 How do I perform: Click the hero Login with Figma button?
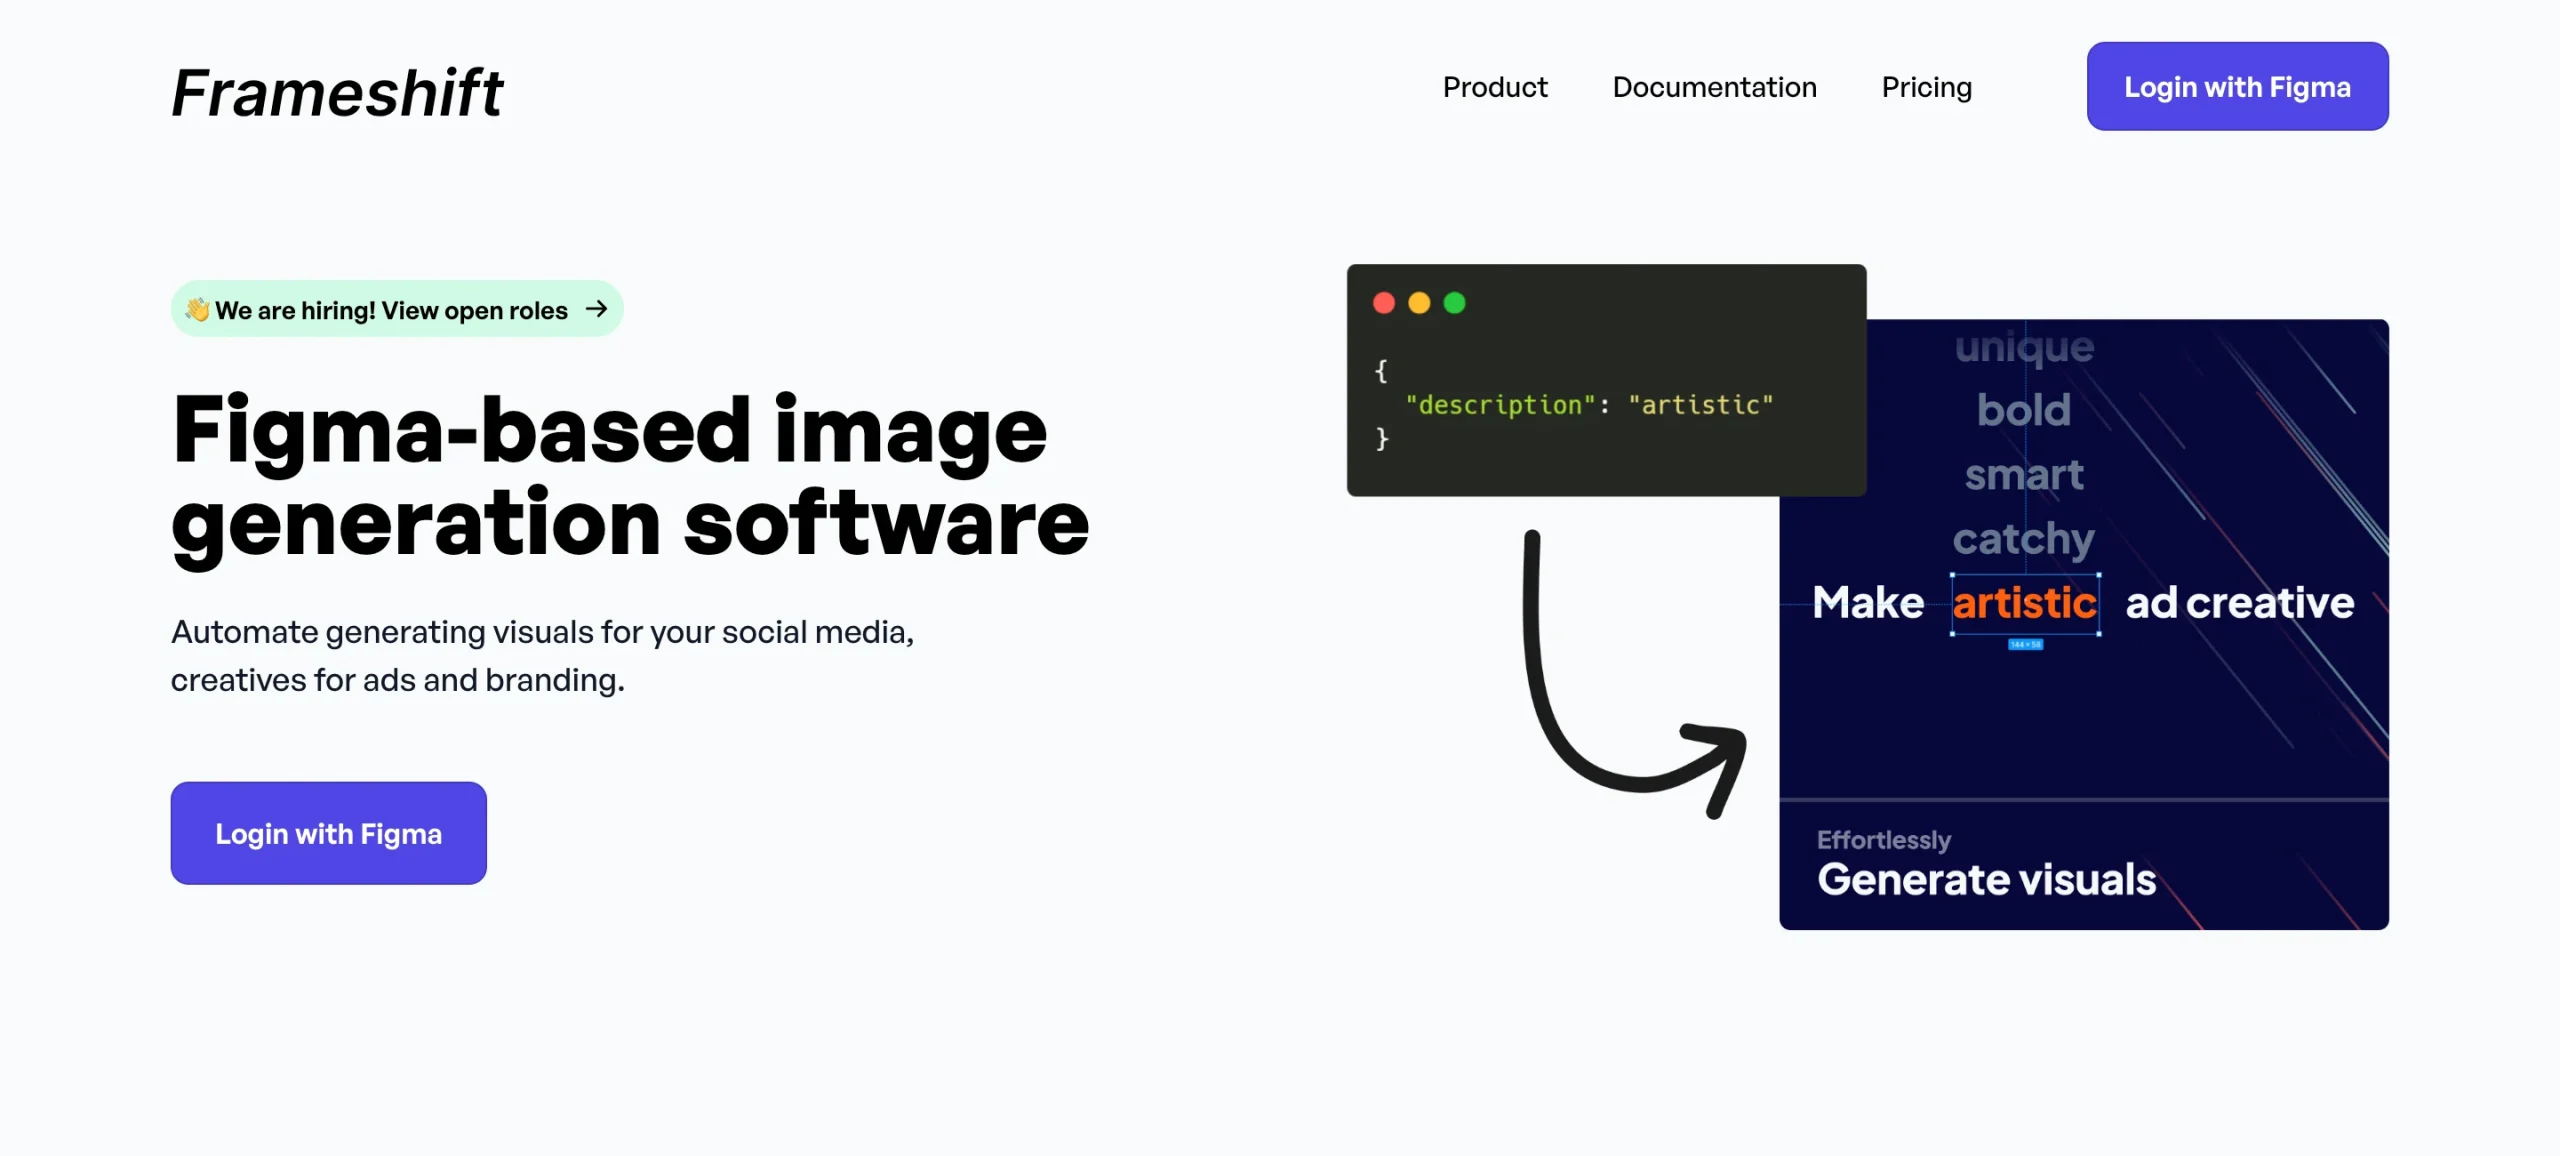click(328, 833)
